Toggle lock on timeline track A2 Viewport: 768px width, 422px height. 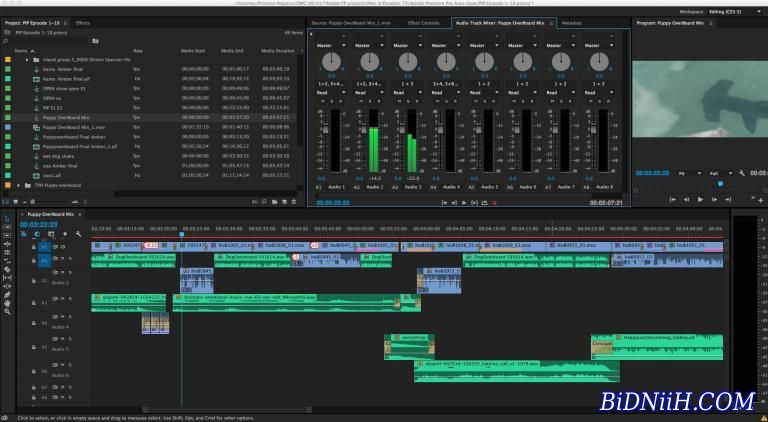click(34, 281)
